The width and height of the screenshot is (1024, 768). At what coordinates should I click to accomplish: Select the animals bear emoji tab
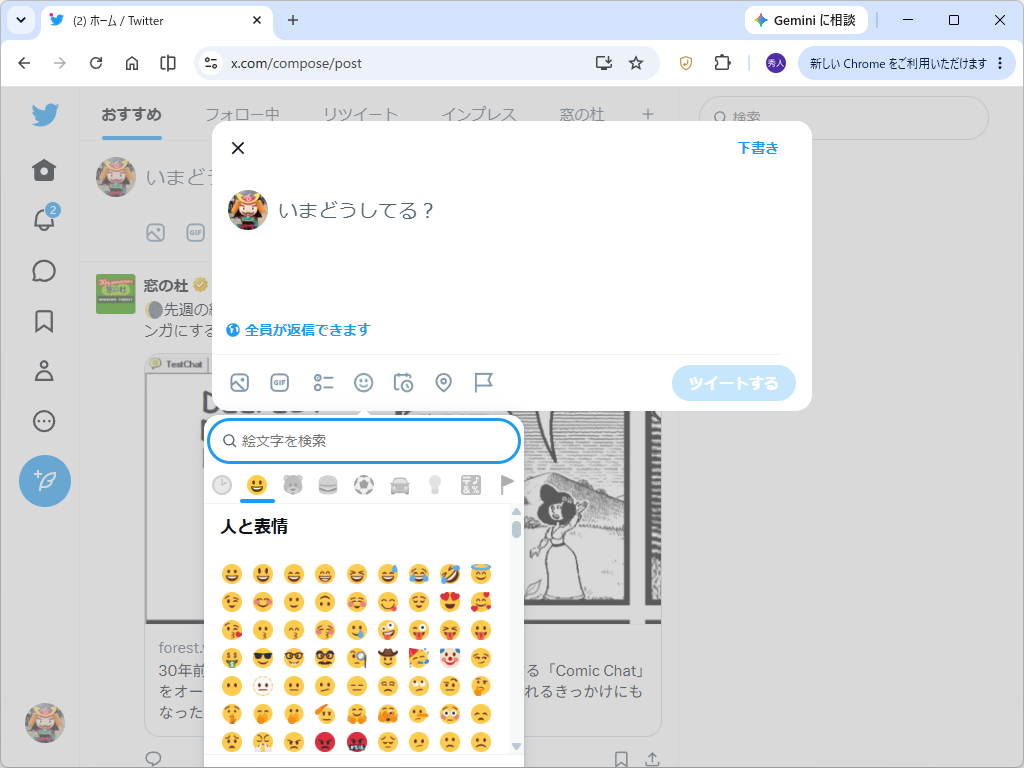[293, 485]
